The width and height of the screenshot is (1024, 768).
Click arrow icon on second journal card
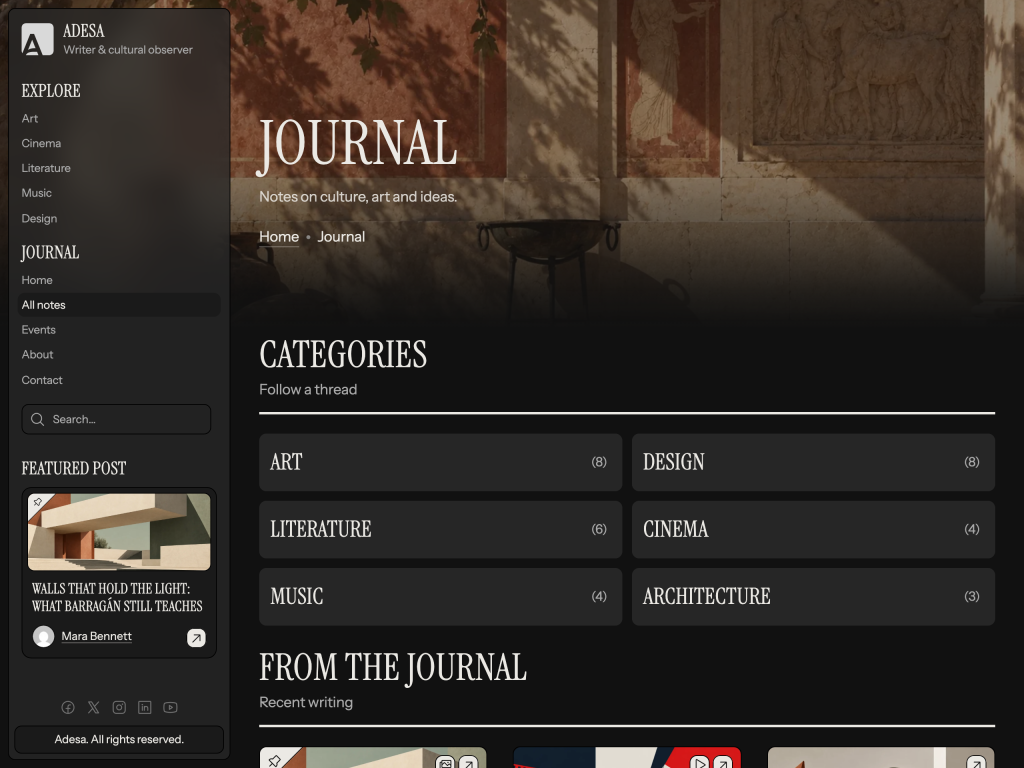tap(723, 763)
